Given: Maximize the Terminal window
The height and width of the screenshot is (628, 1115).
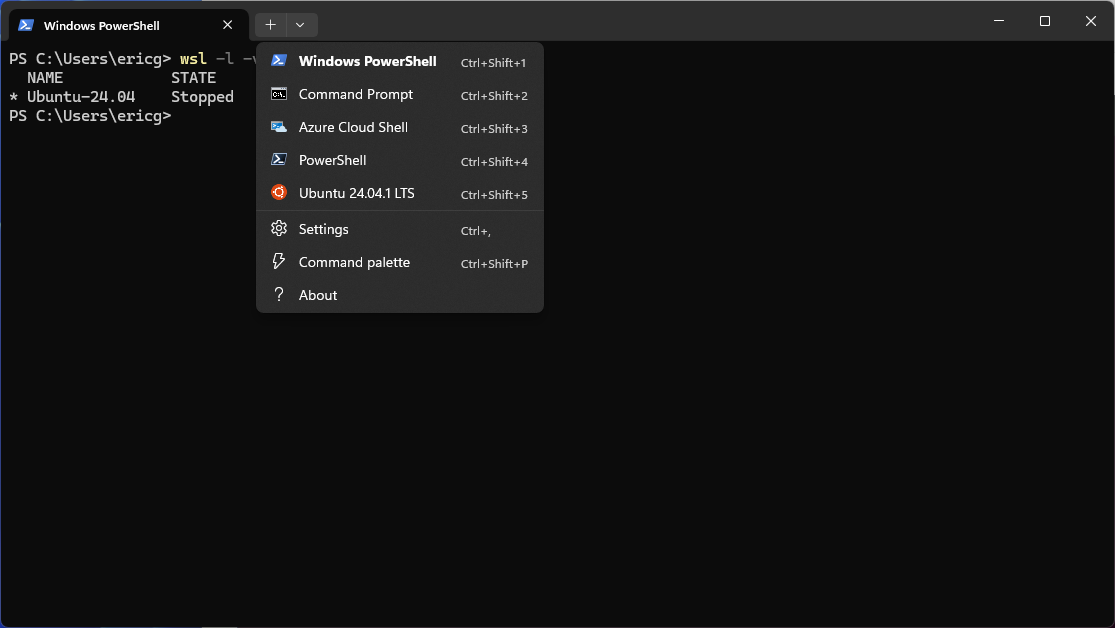Looking at the screenshot, I should coord(1045,21).
